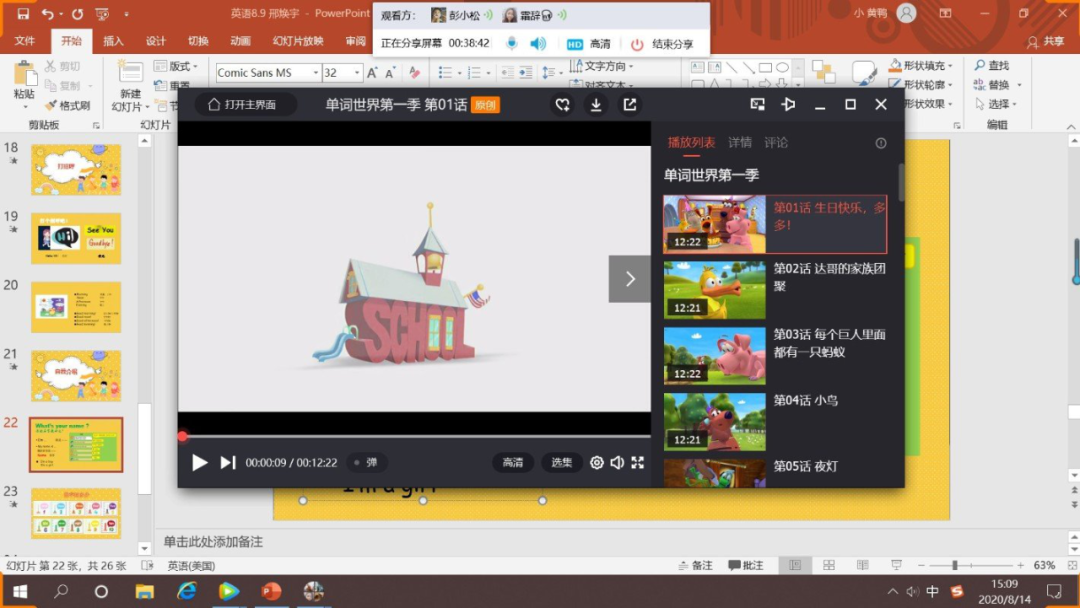The width and height of the screenshot is (1080, 608).
Task: Clear text formatting icon
Action: (415, 73)
